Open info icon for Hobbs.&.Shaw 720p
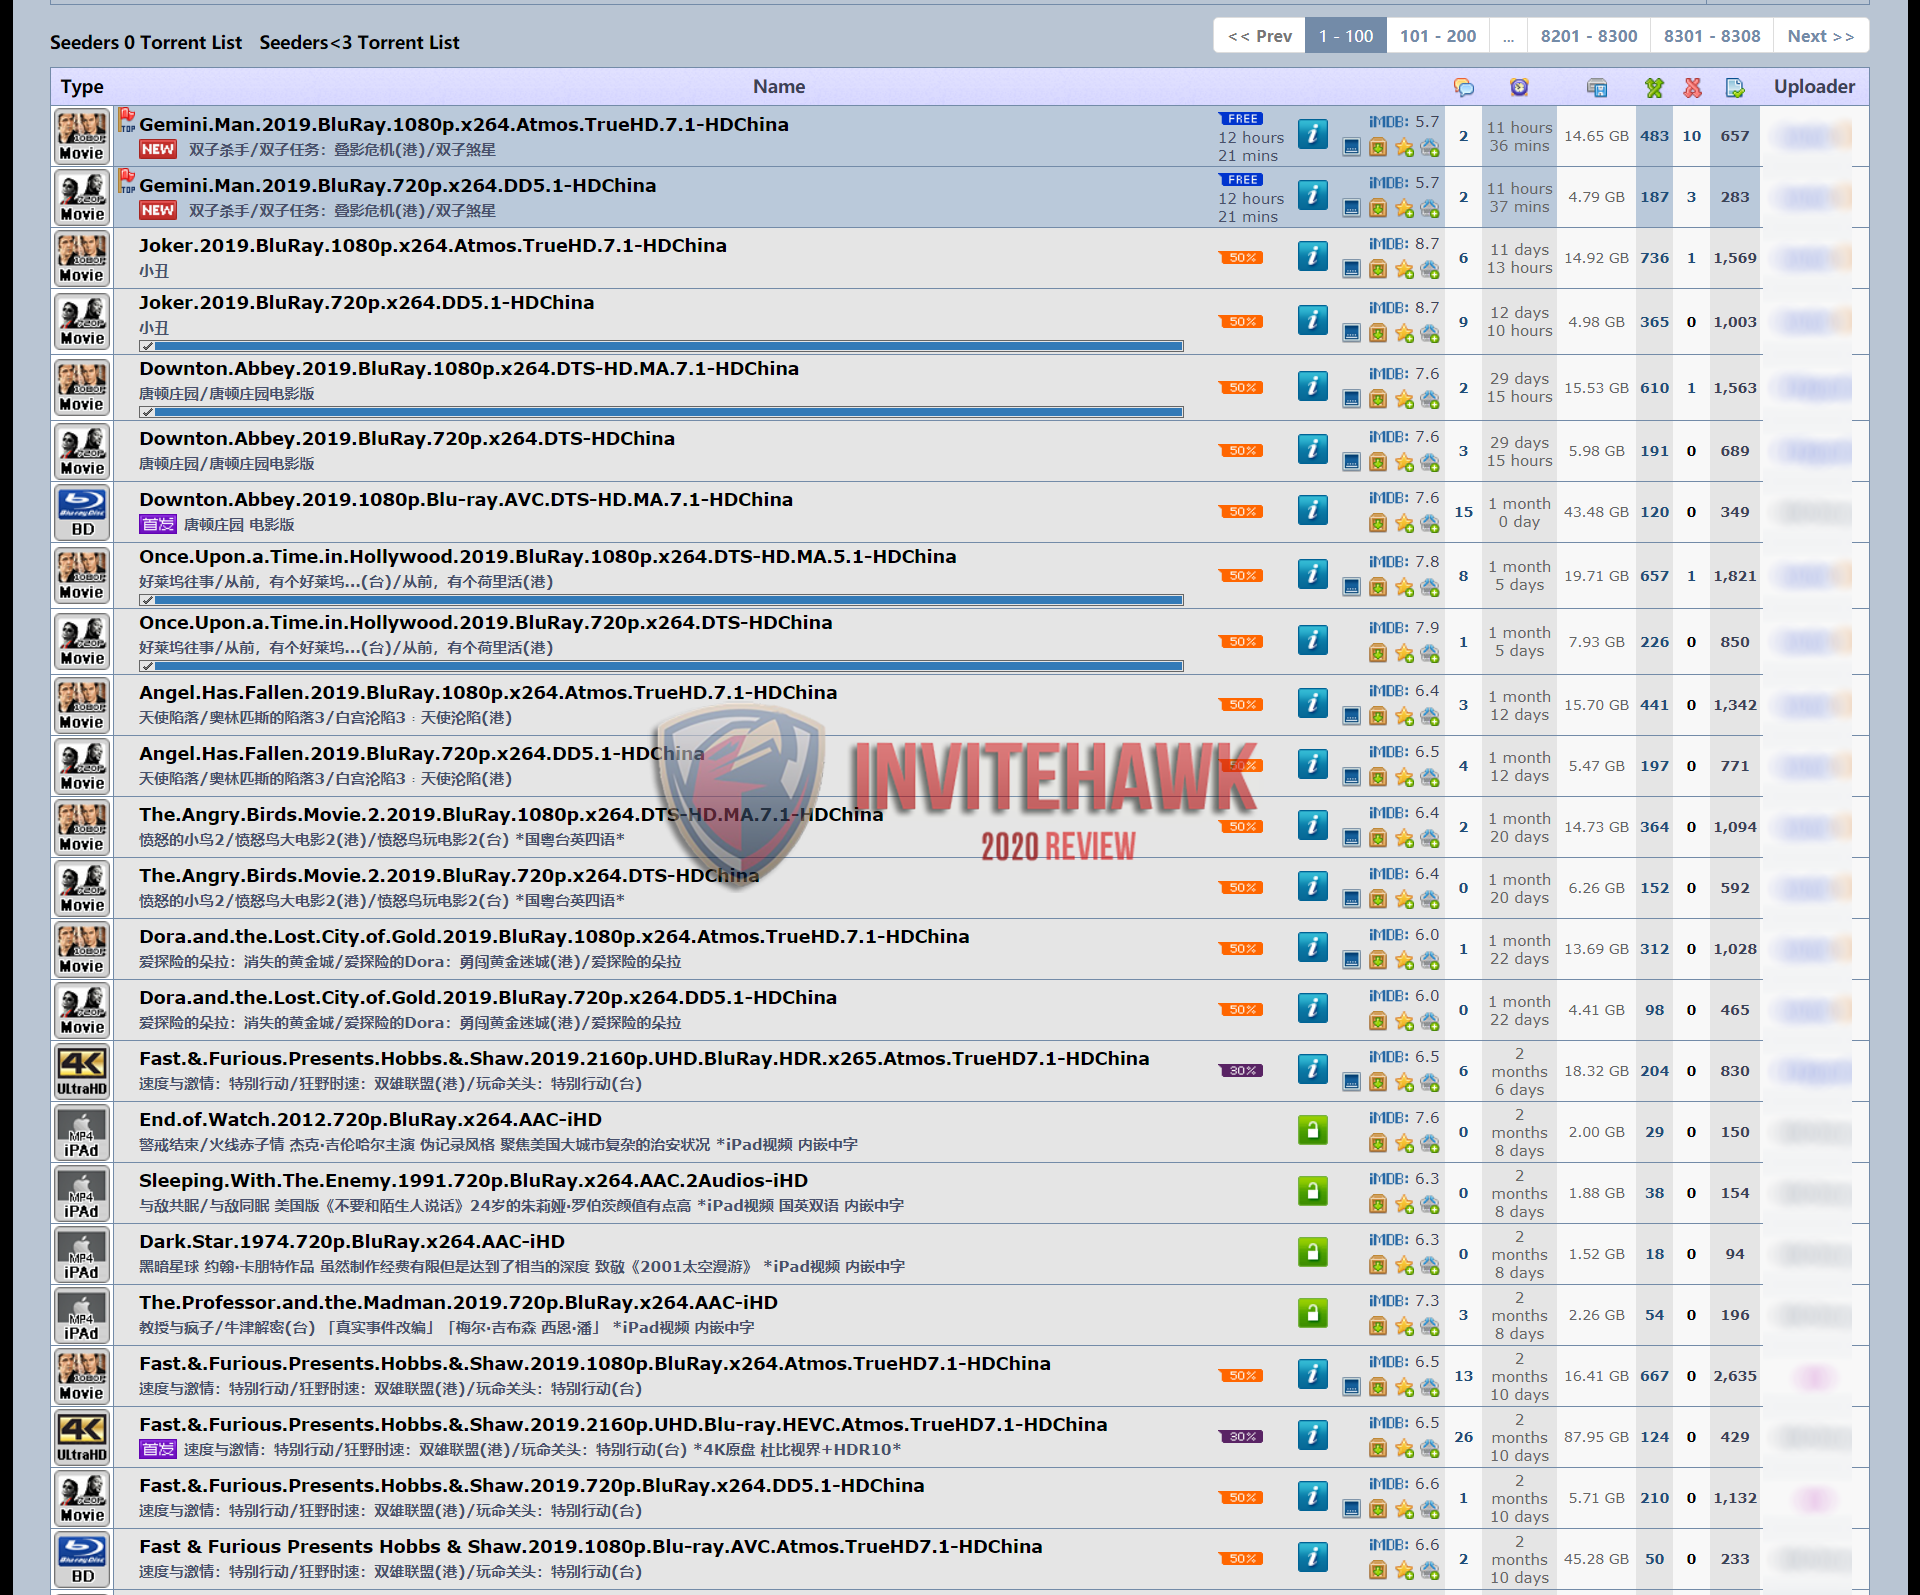 [1313, 1496]
